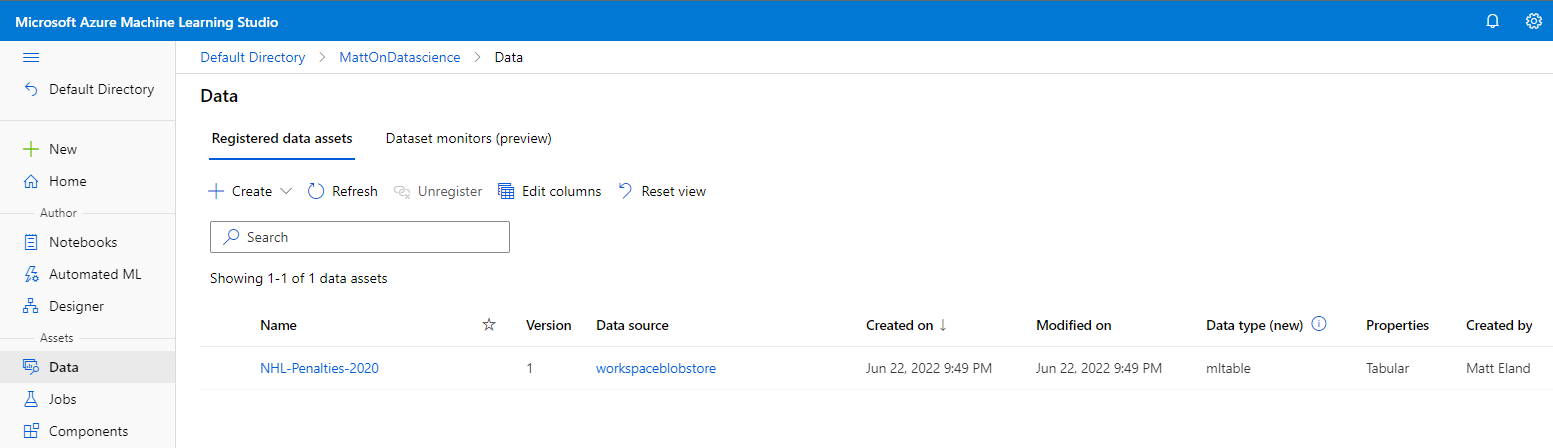The width and height of the screenshot is (1553, 448).
Task: Click the Notebooks icon in sidebar
Action: 31,243
